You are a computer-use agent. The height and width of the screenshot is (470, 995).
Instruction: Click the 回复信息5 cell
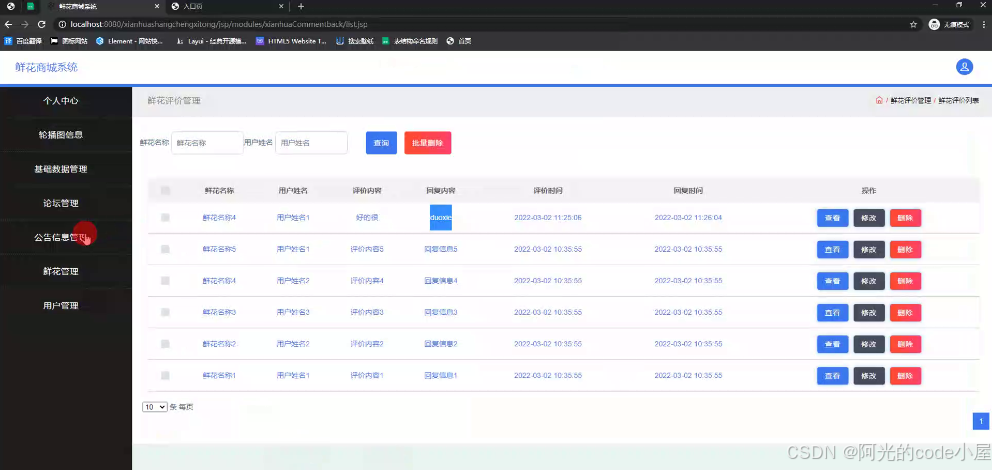pos(440,249)
